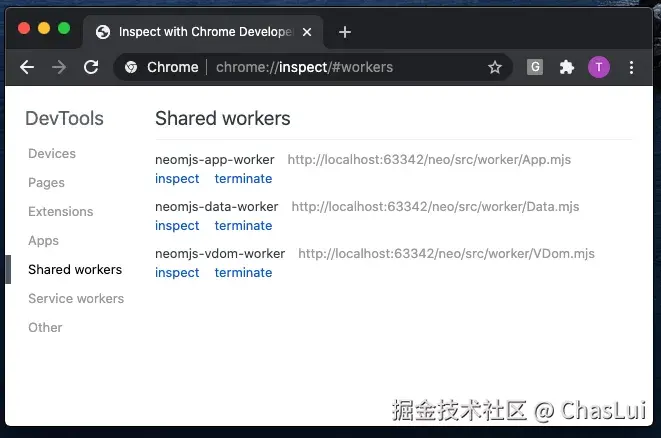The width and height of the screenshot is (661, 438).
Task: Terminate the neomjs-vdom-worker
Action: coord(243,273)
